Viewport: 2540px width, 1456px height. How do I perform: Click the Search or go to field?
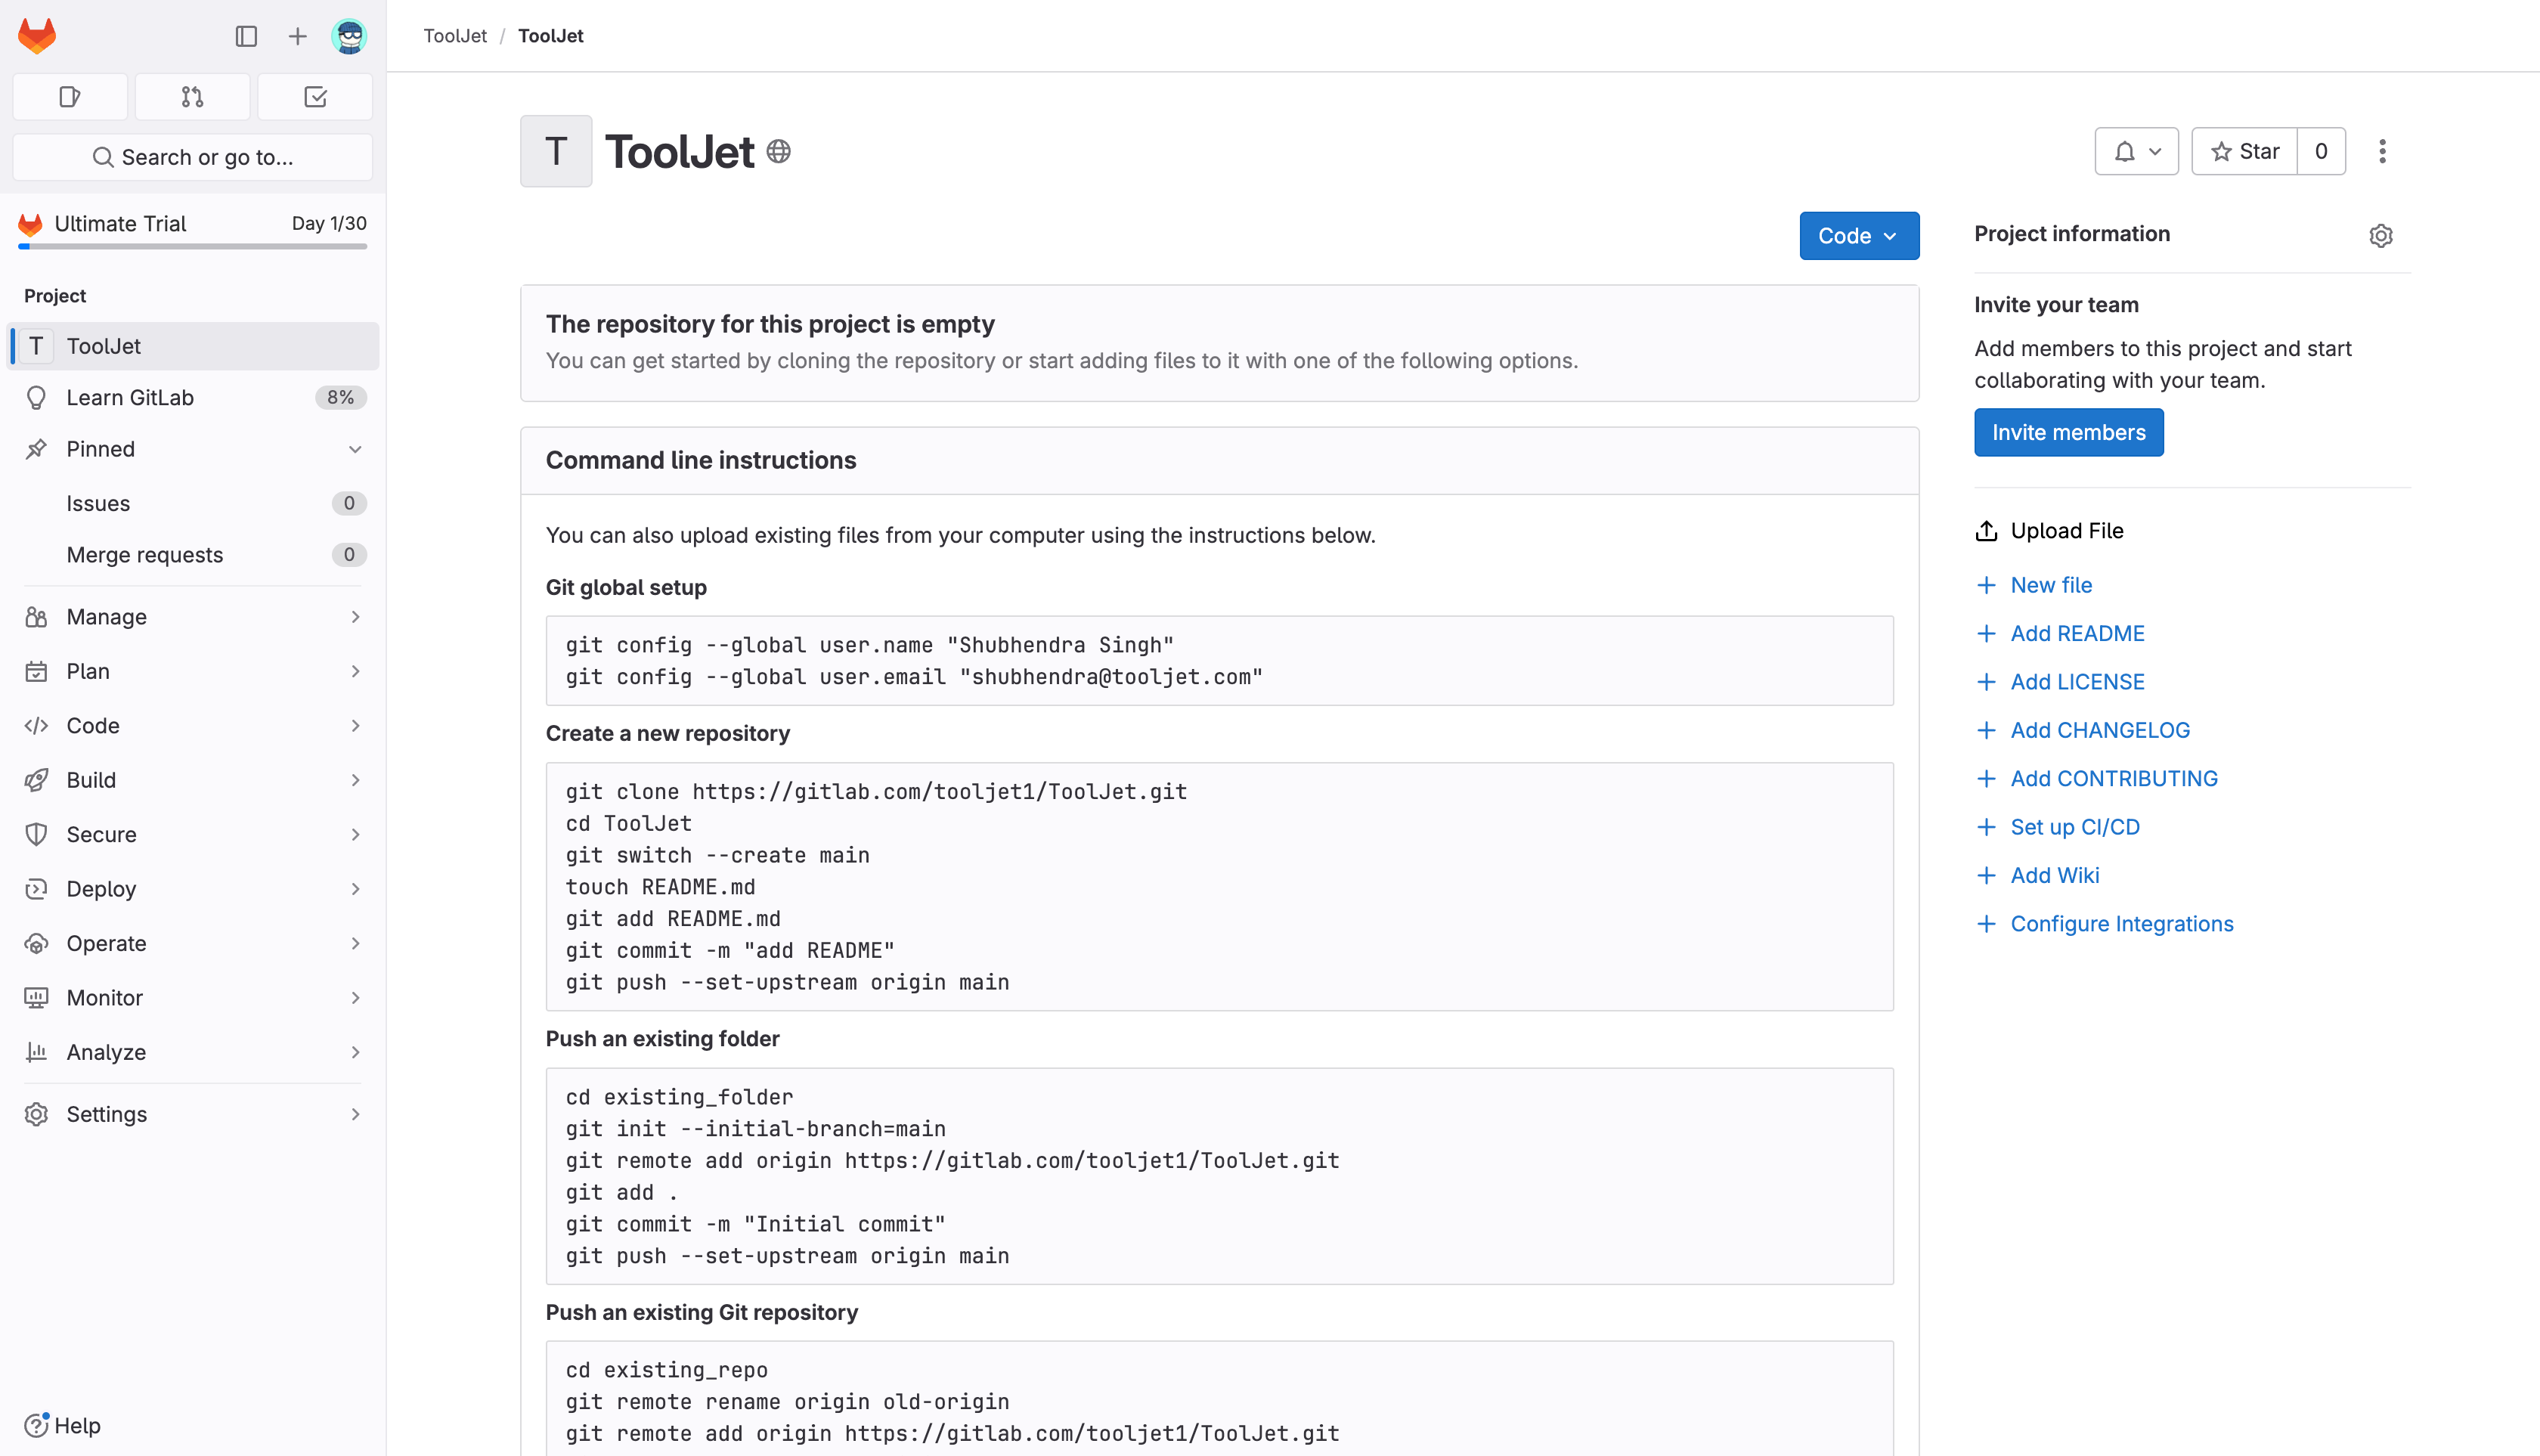[192, 157]
